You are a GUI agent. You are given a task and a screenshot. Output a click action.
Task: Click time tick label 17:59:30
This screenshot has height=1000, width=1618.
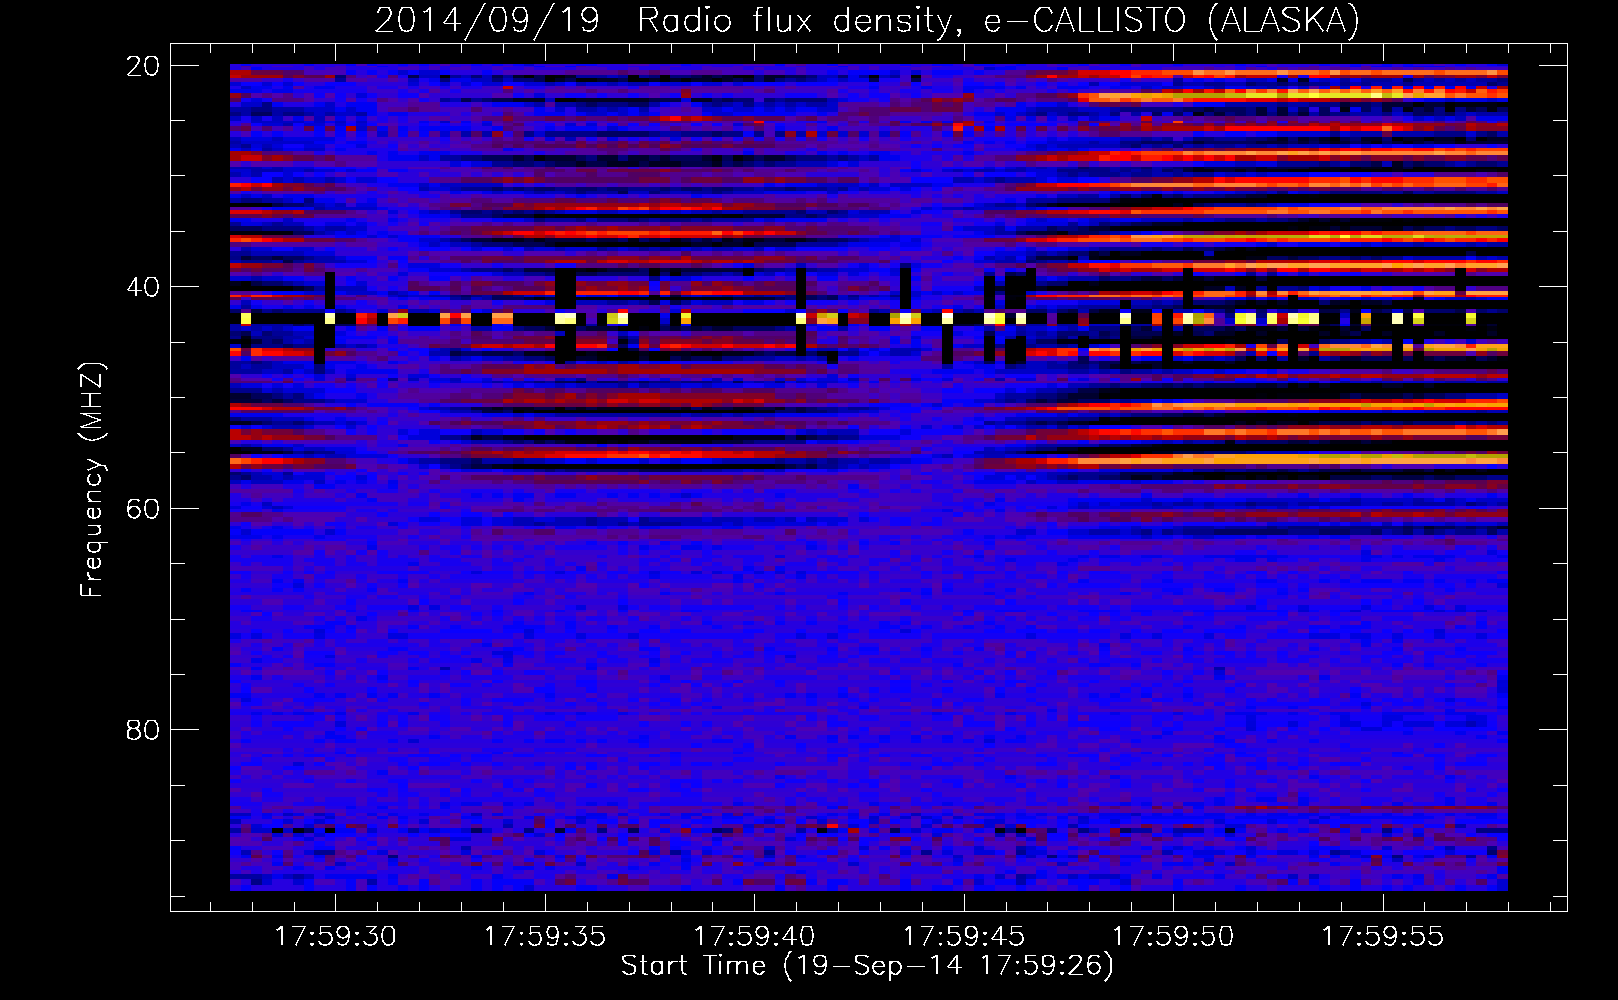pyautogui.click(x=336, y=937)
